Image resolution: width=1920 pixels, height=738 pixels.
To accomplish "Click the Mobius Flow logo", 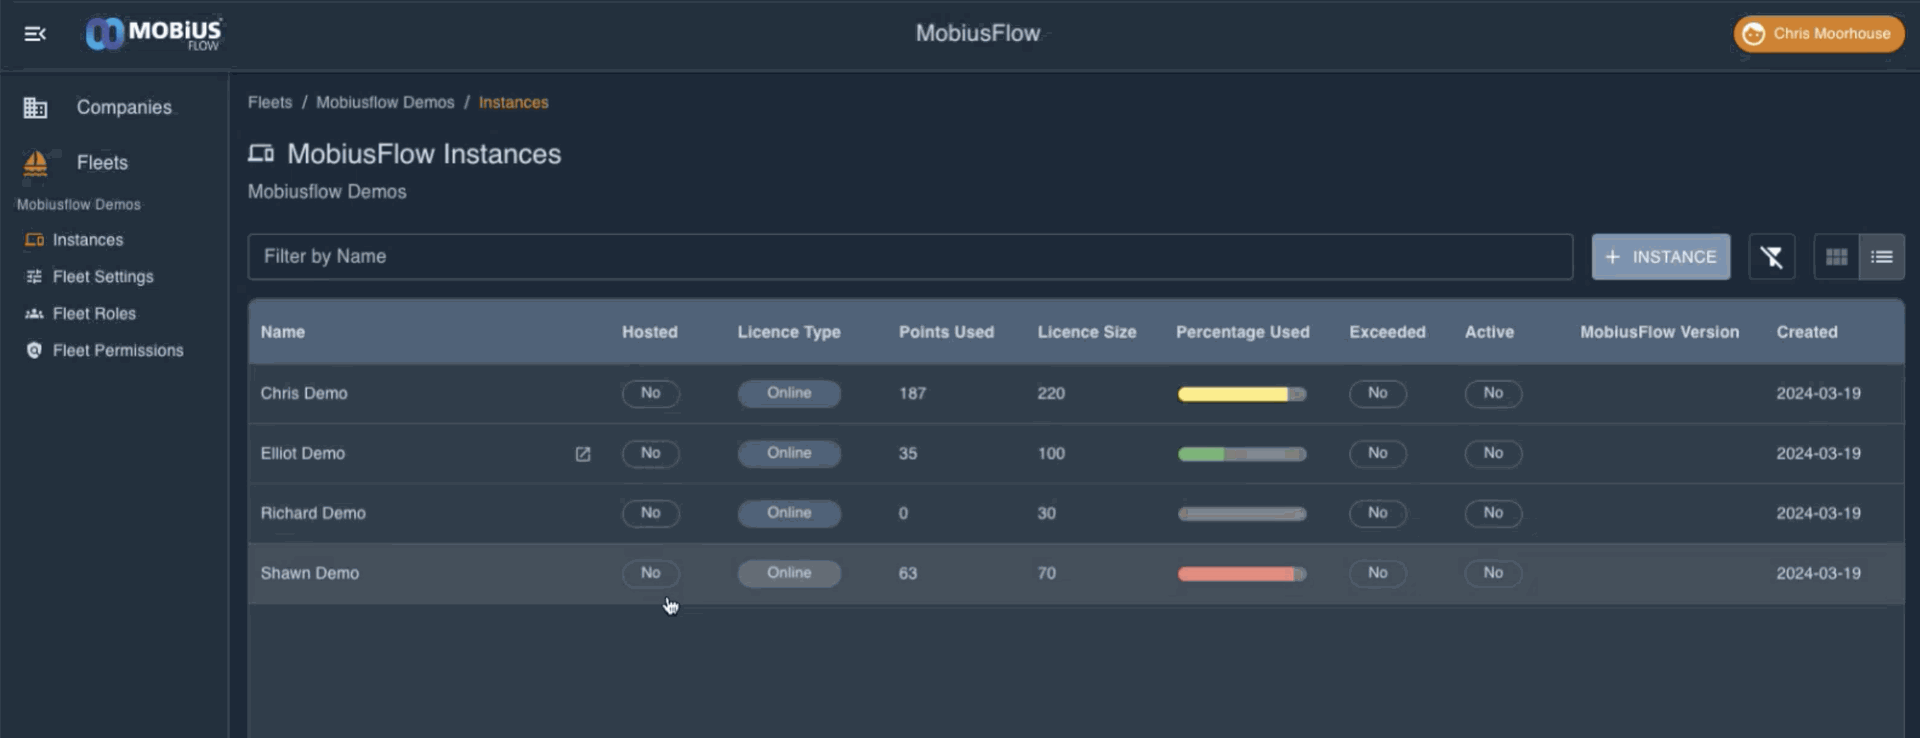I will [x=153, y=34].
